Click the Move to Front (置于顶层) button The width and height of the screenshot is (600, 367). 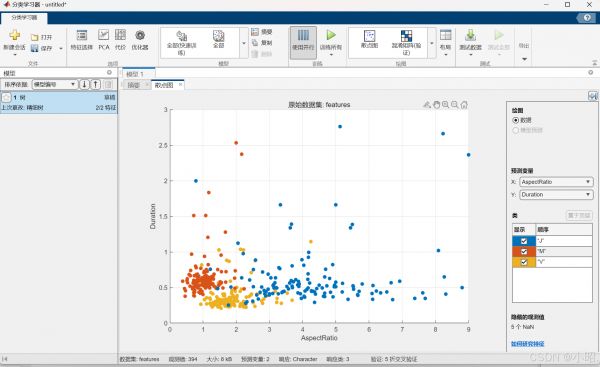click(579, 215)
